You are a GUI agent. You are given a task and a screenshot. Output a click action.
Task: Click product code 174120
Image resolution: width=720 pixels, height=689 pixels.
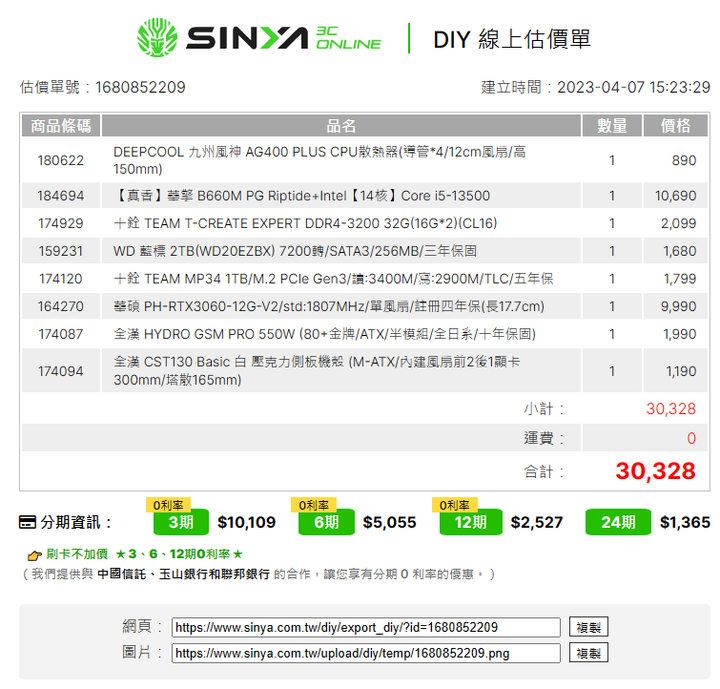[x=61, y=278]
